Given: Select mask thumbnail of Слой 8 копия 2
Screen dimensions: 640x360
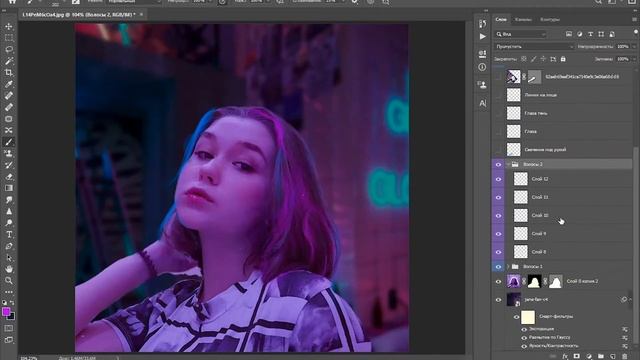Looking at the screenshot, I should pyautogui.click(x=534, y=282).
